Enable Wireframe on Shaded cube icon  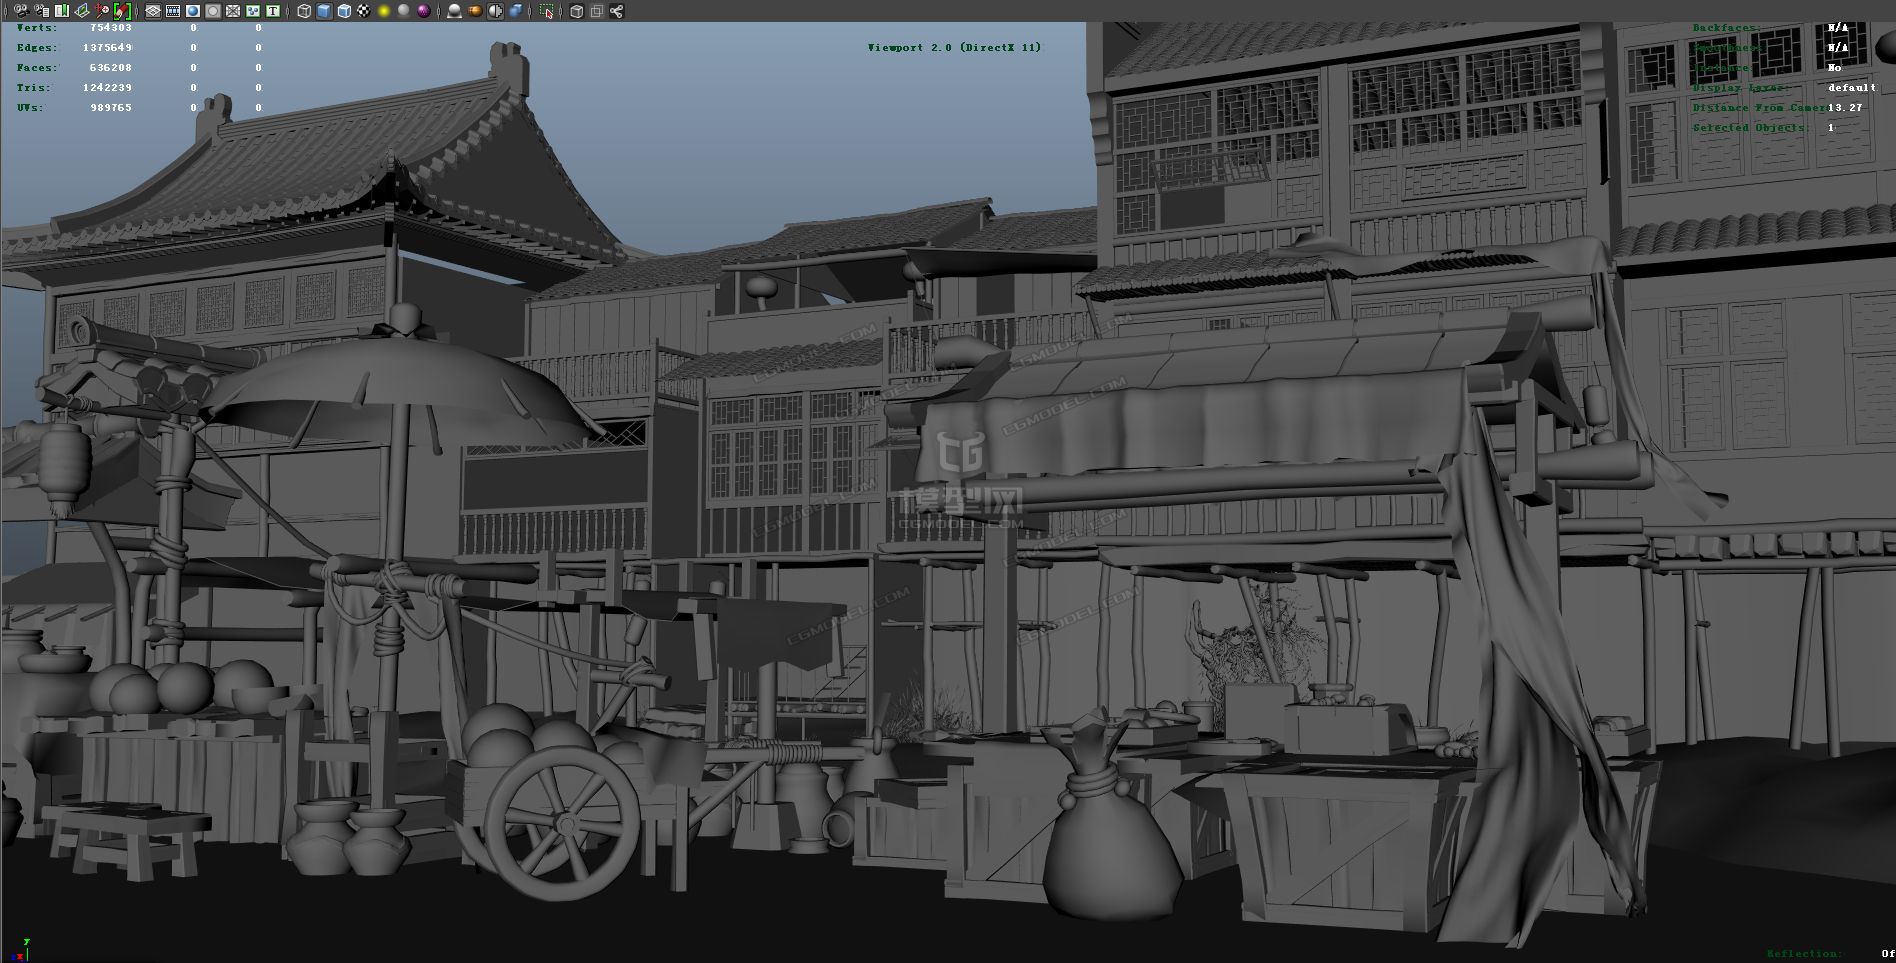pos(344,11)
